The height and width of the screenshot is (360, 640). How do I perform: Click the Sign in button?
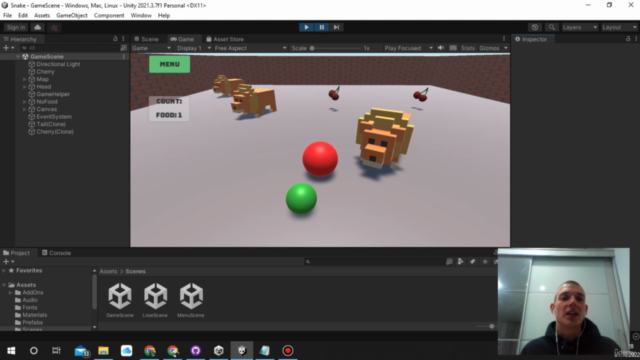pyautogui.click(x=16, y=27)
